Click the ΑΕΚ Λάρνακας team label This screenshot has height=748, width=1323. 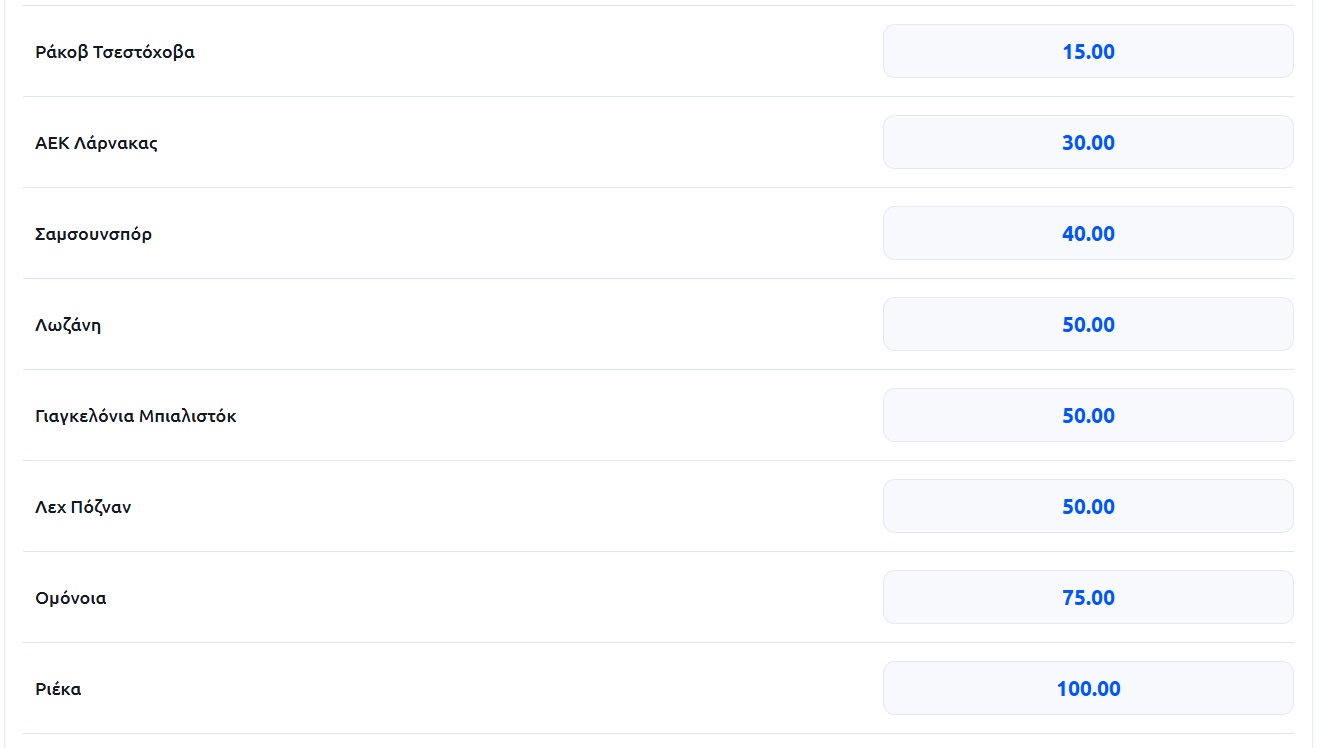coord(96,143)
